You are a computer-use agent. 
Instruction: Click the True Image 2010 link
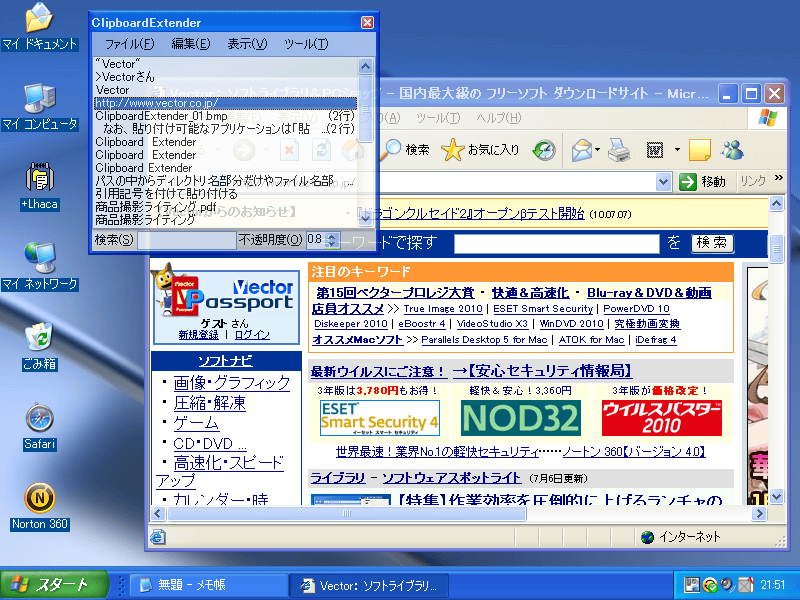[x=443, y=309]
